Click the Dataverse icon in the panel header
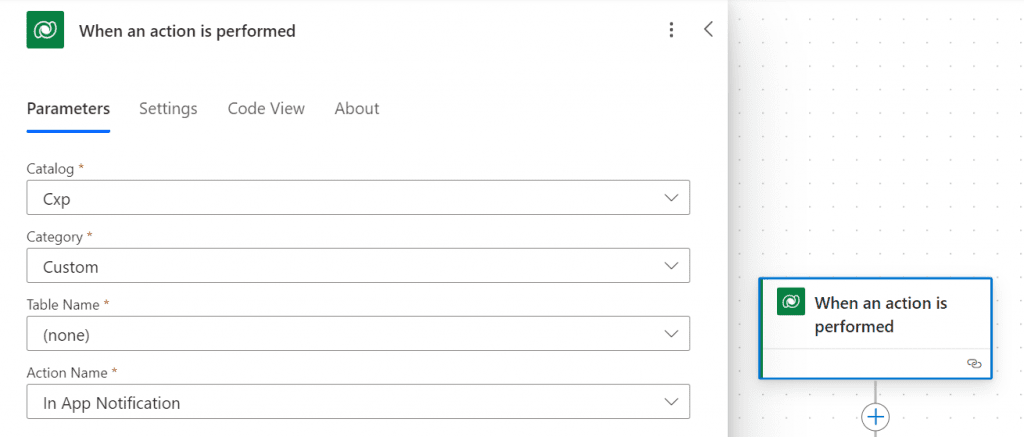 pos(45,30)
